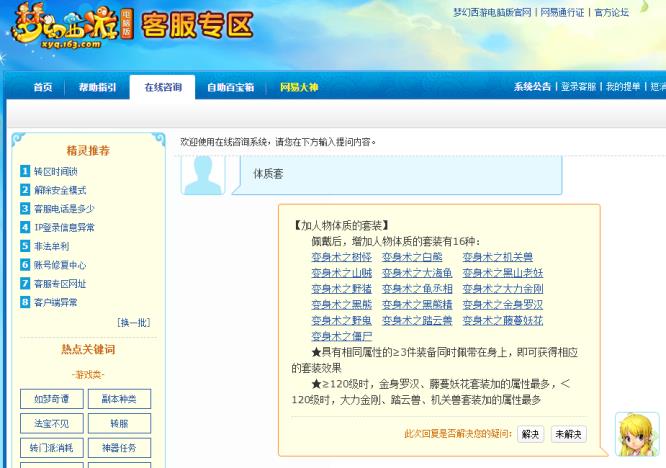
Task: Click the user avatar silhouette icon
Action: pyautogui.click(x=203, y=175)
